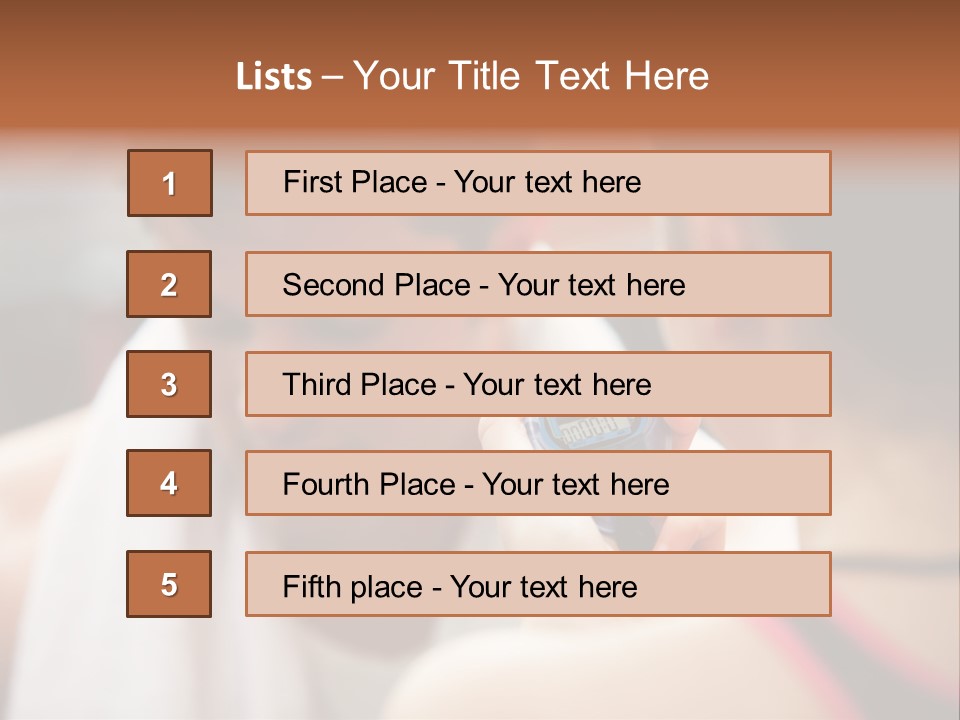Select the number 1 box
The height and width of the screenshot is (720, 960).
tap(170, 183)
